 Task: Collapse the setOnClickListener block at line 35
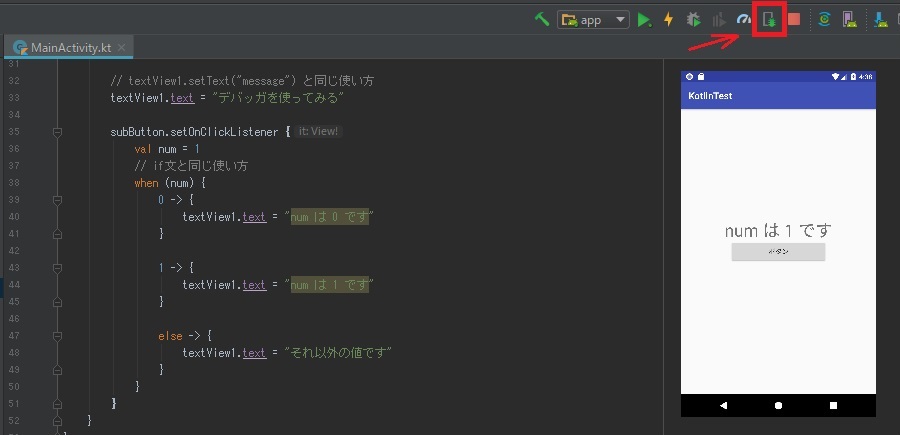(x=57, y=132)
